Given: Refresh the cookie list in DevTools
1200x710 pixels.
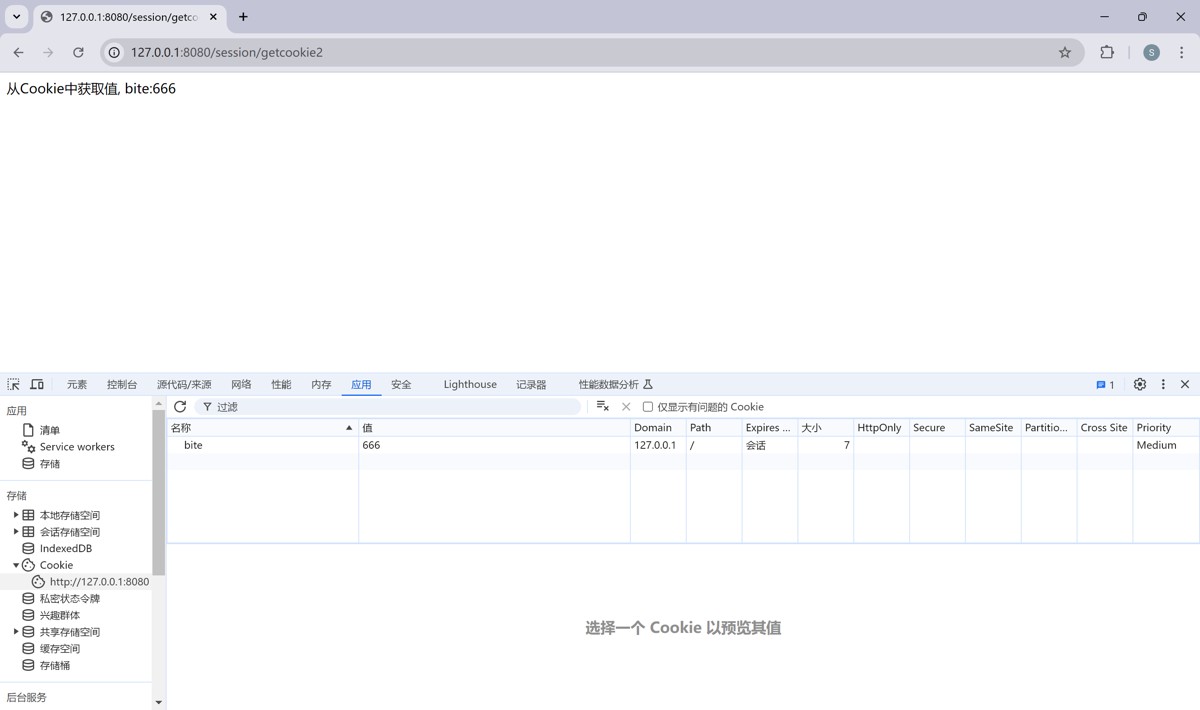Looking at the screenshot, I should (180, 407).
